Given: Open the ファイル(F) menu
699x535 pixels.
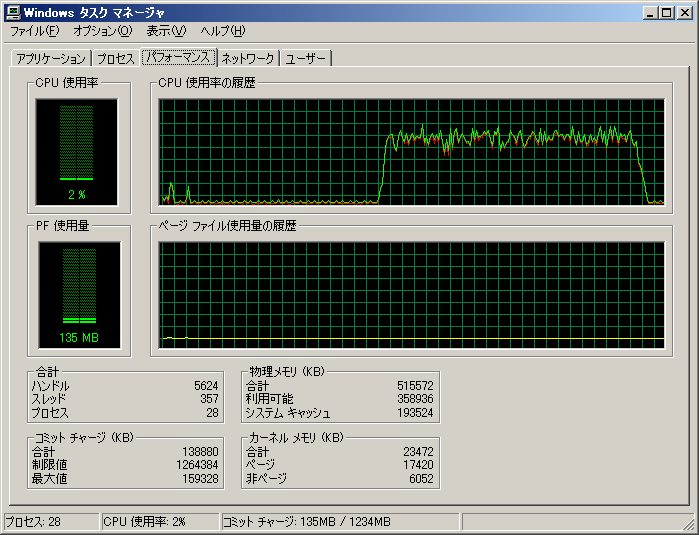Looking at the screenshot, I should [34, 31].
